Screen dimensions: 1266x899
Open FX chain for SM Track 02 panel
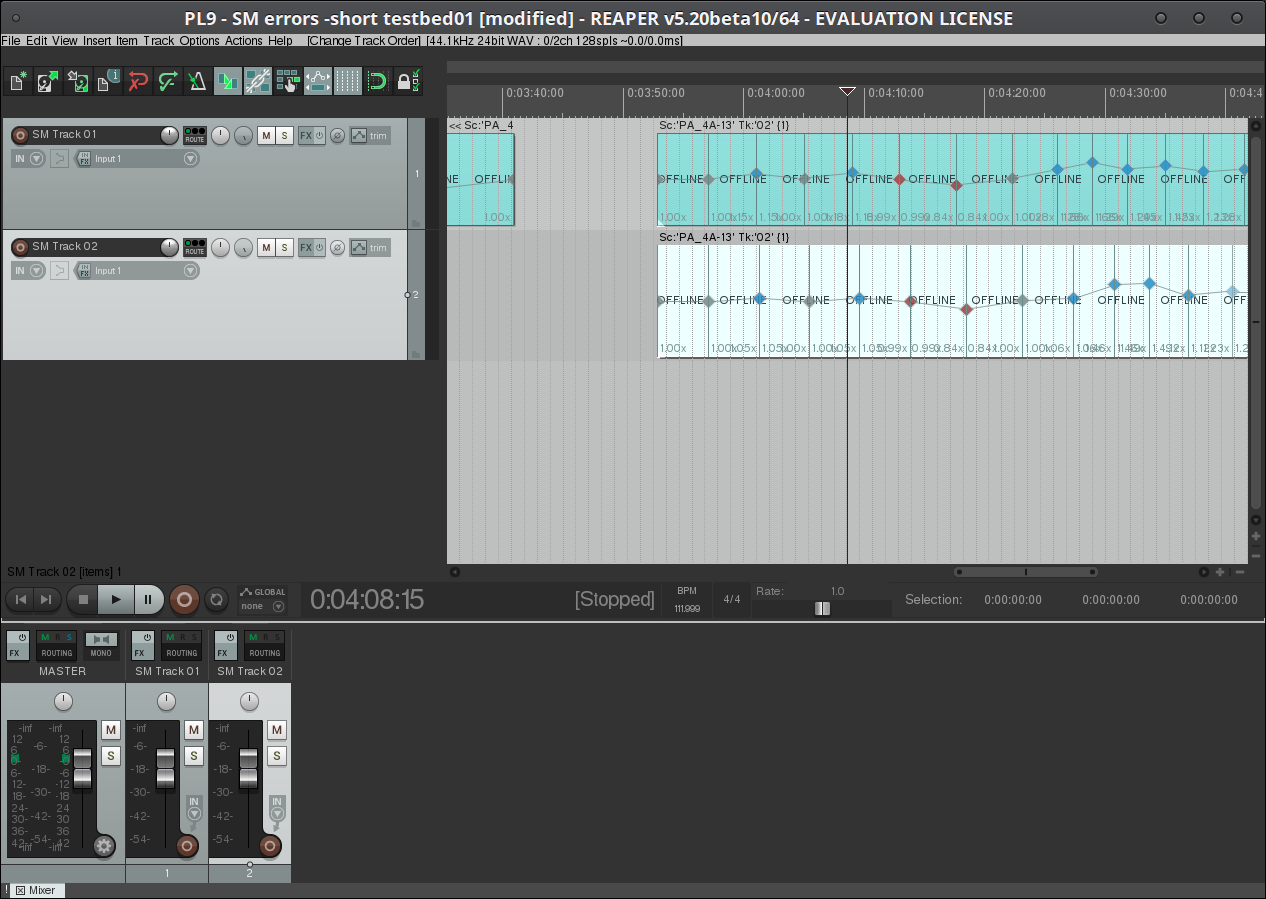pos(306,247)
